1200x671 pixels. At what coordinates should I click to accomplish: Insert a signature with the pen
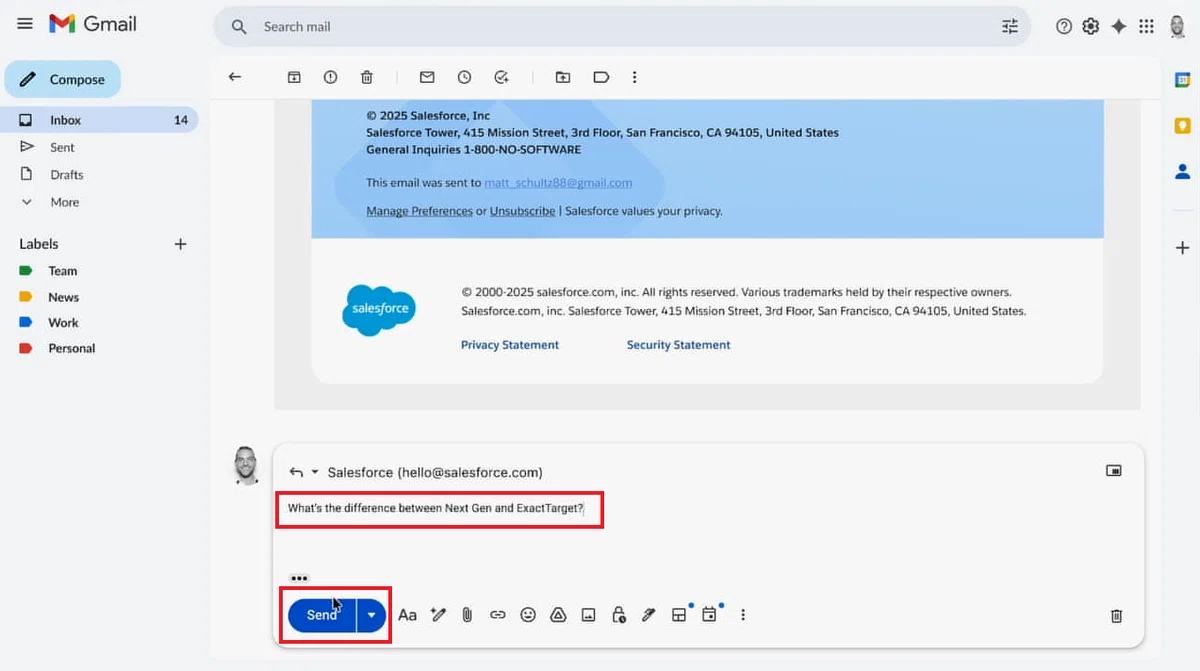point(648,615)
